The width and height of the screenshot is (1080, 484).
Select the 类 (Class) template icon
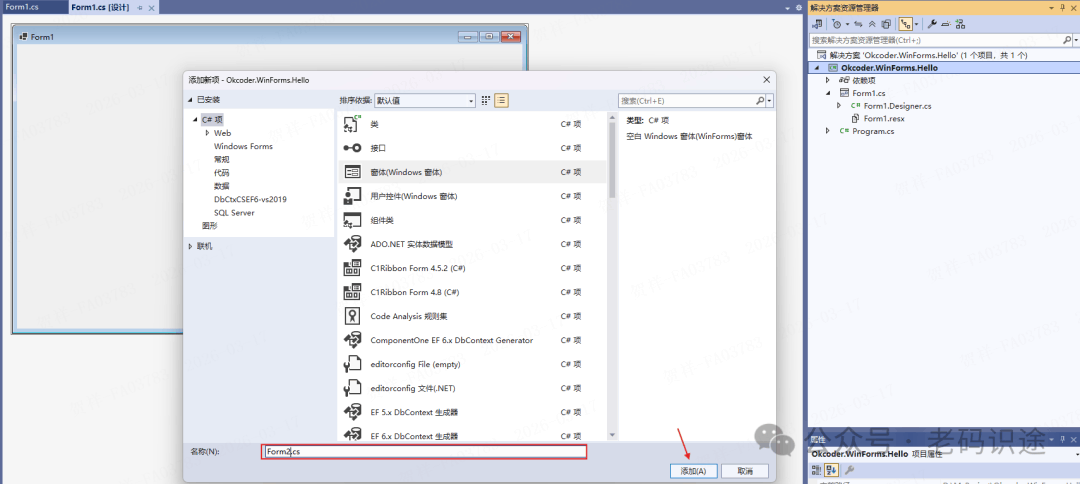point(352,124)
